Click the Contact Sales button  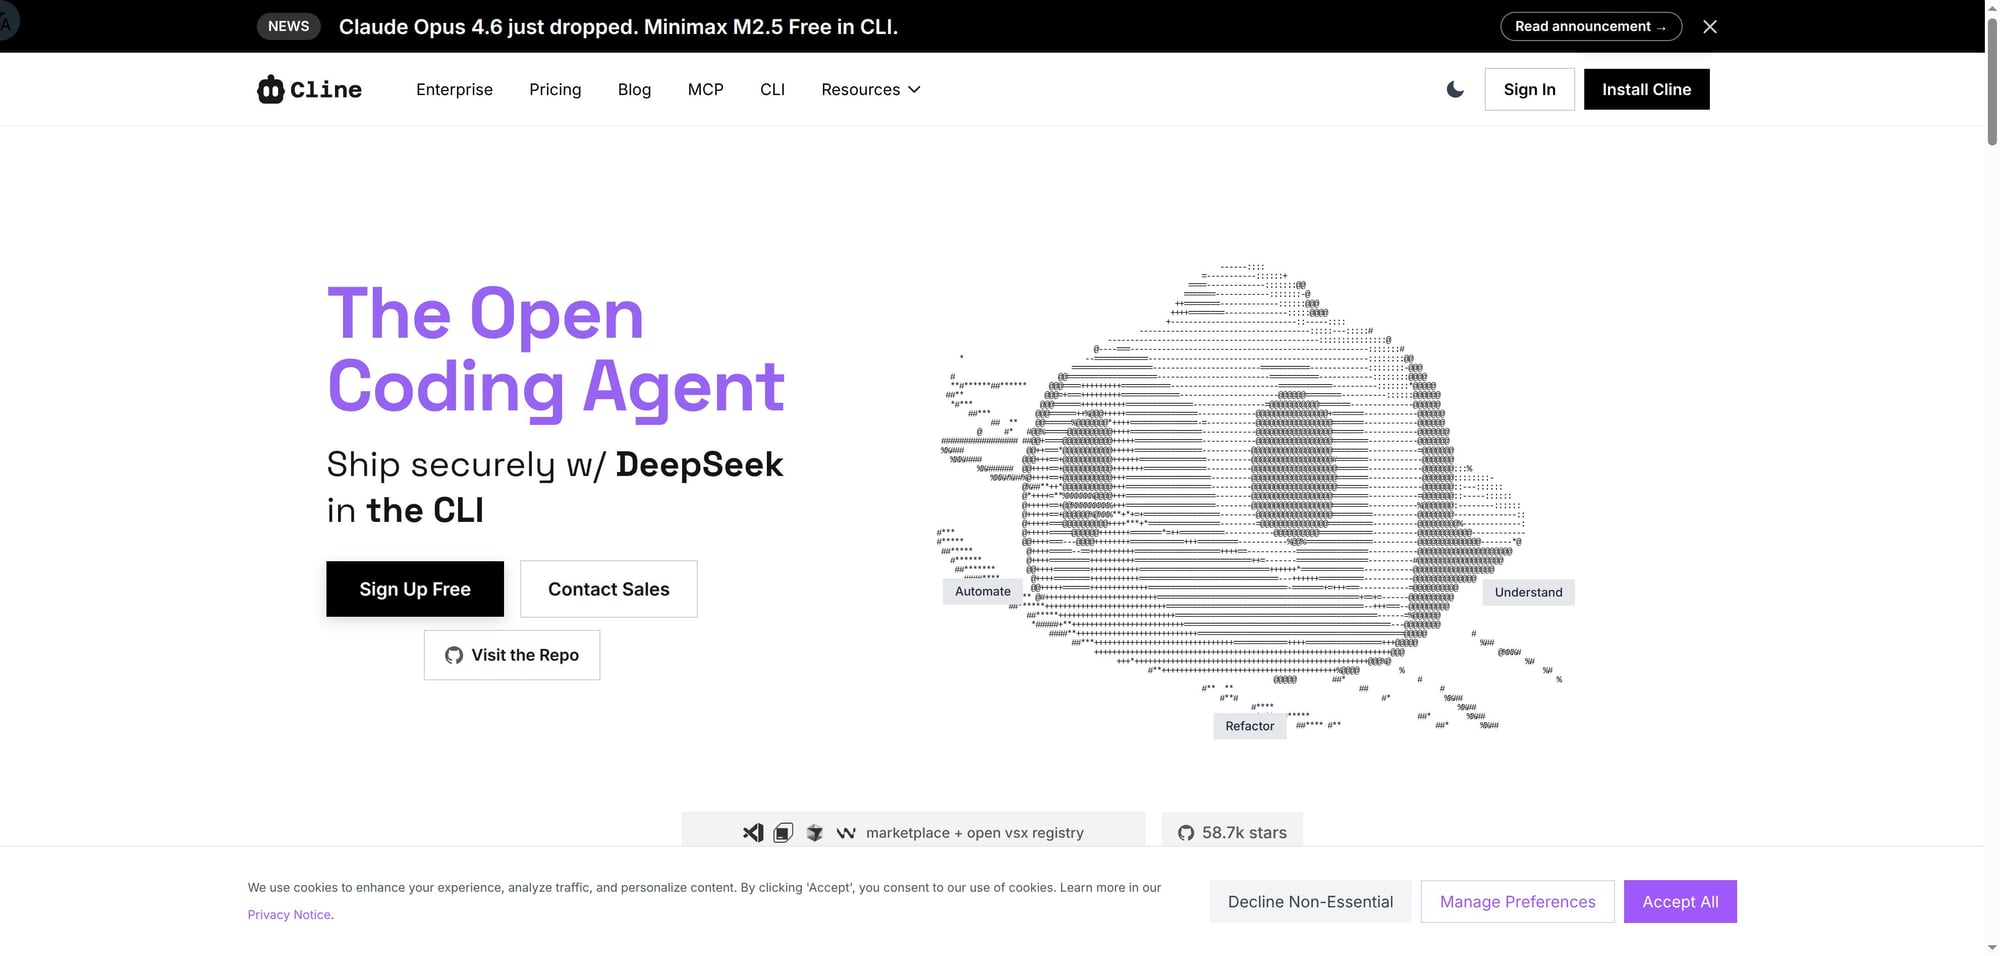pos(608,589)
